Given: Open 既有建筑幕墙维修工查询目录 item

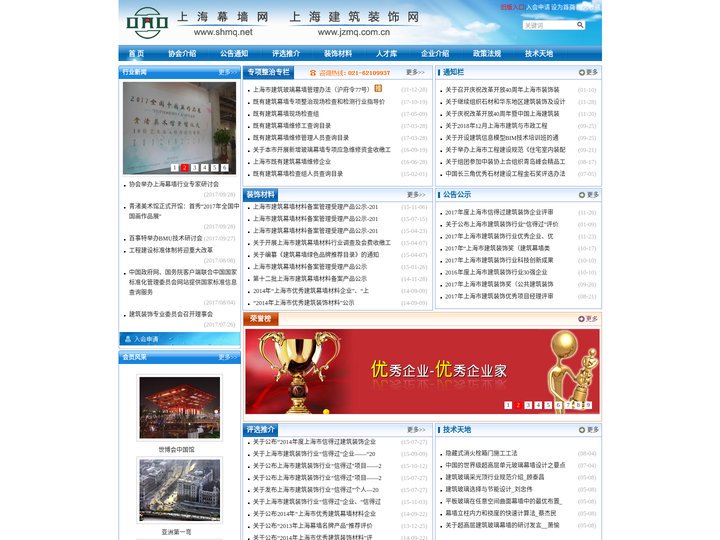Looking at the screenshot, I should click(292, 125).
